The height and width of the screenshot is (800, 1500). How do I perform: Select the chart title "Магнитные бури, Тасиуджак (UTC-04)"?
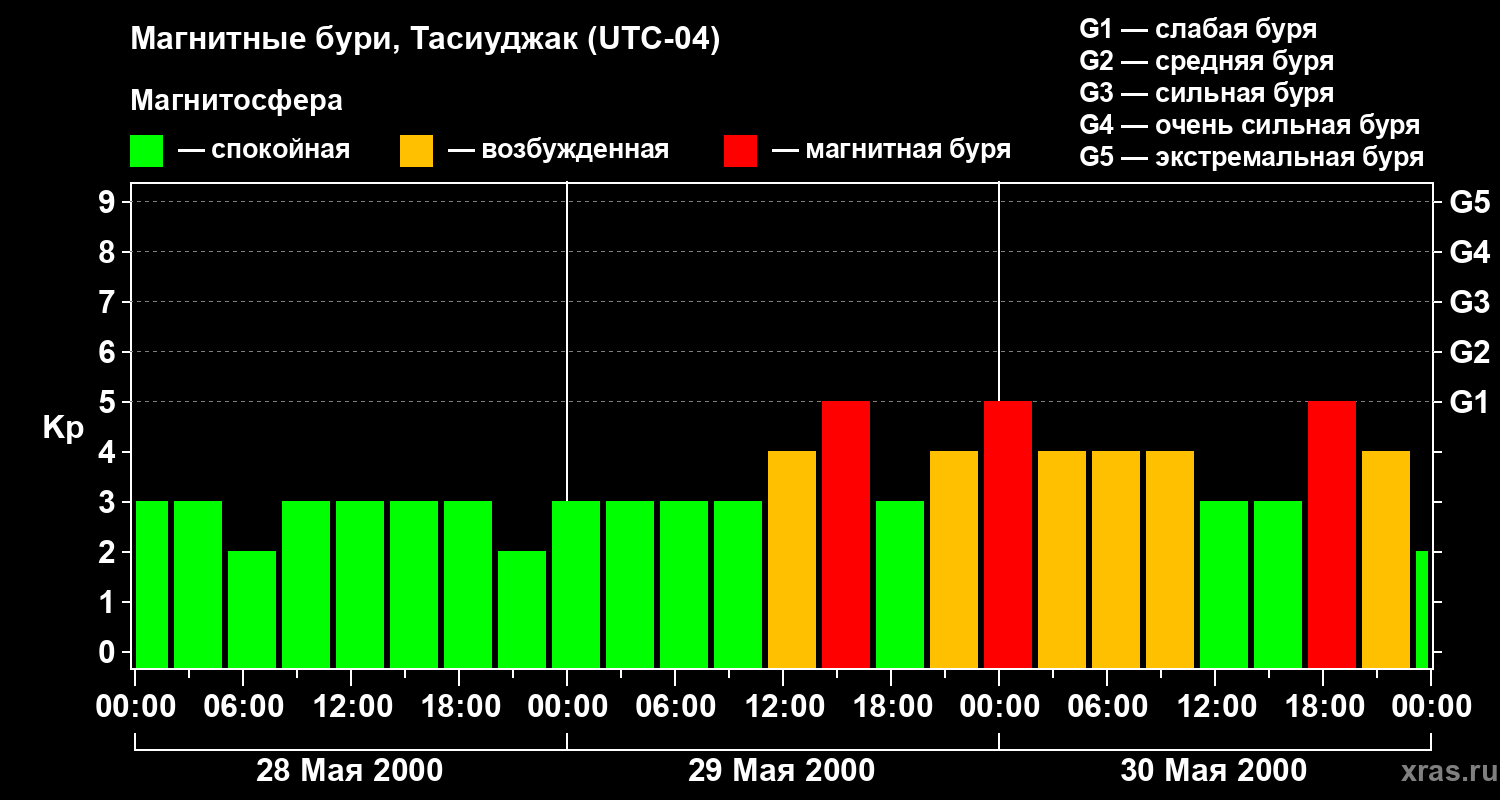pyautogui.click(x=425, y=41)
